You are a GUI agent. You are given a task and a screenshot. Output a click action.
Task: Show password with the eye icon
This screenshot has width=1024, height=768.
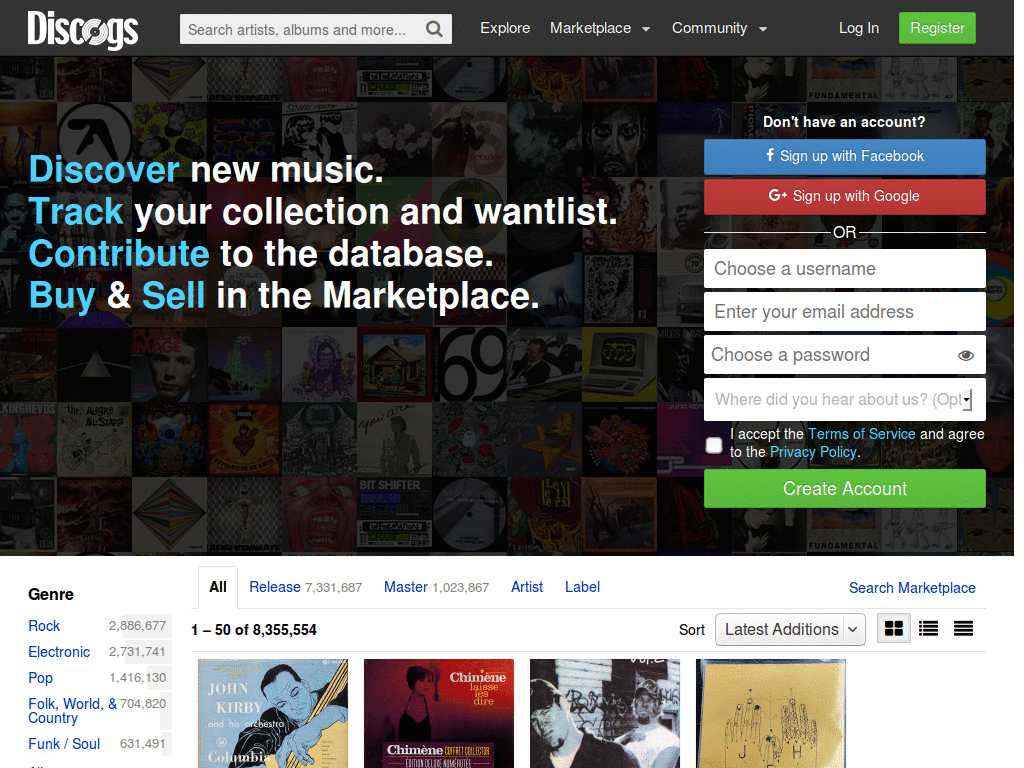click(x=965, y=355)
